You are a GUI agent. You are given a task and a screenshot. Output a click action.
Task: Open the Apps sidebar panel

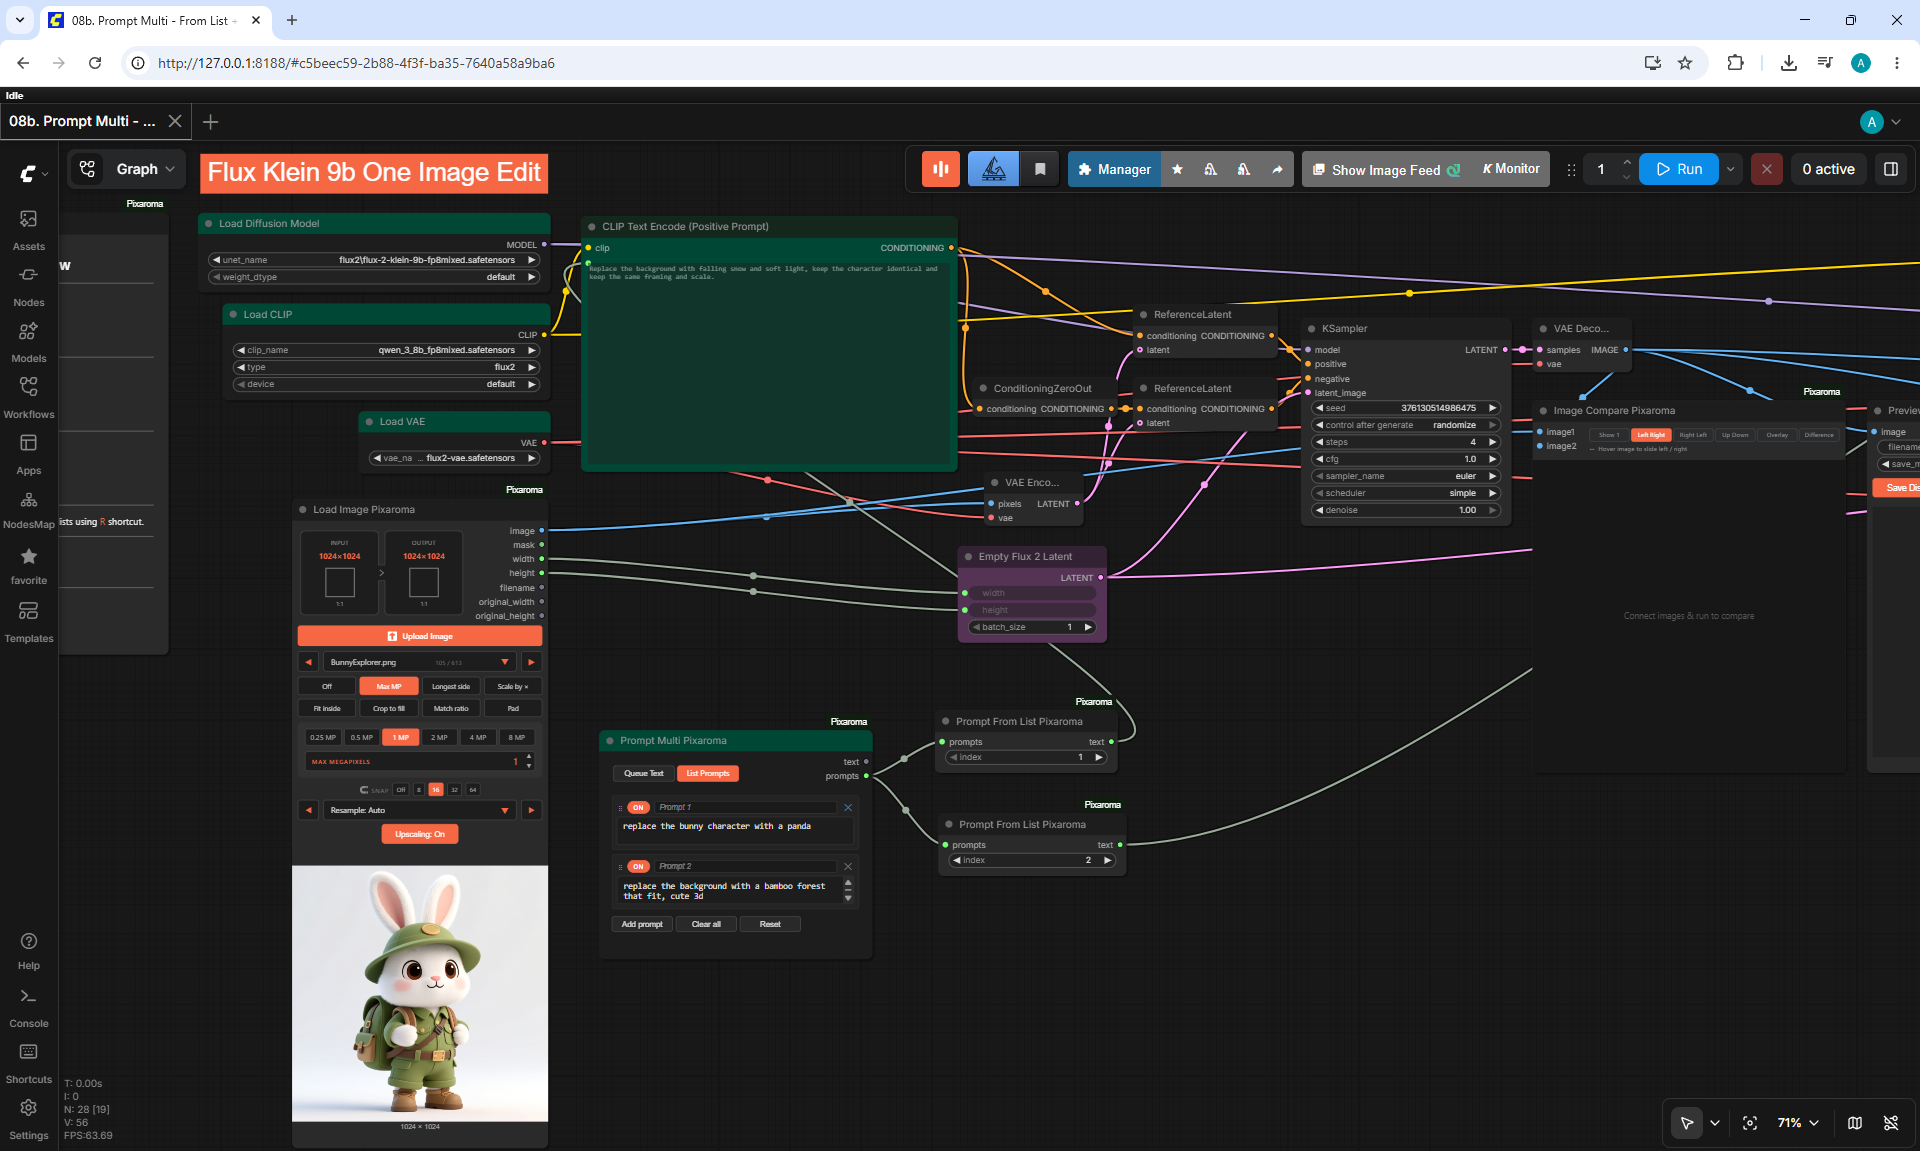click(29, 454)
